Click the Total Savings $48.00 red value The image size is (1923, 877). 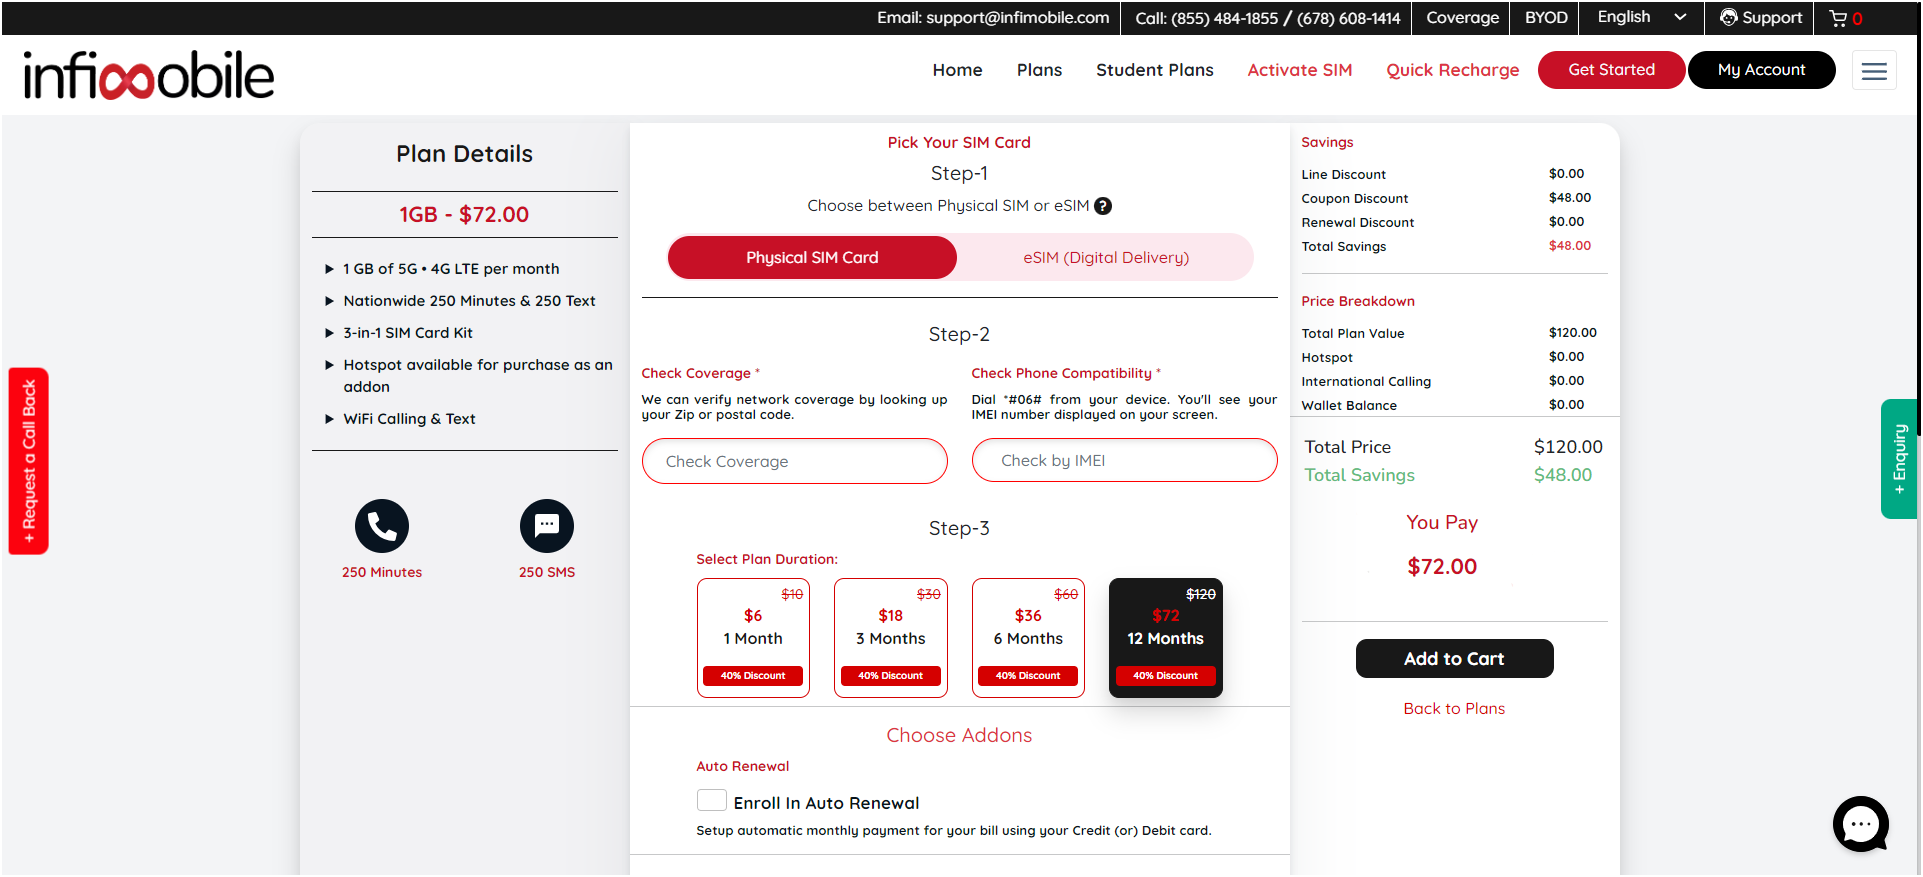(1570, 246)
